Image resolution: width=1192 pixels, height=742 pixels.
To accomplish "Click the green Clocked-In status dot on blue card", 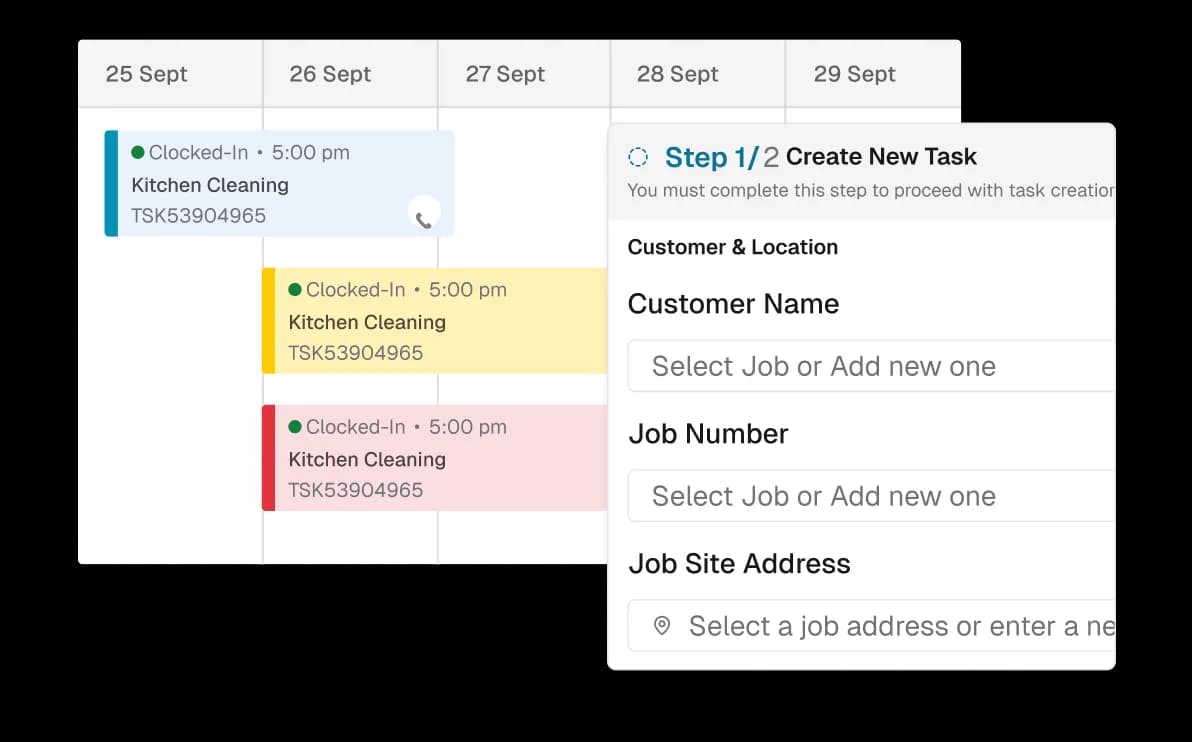I will pyautogui.click(x=140, y=153).
